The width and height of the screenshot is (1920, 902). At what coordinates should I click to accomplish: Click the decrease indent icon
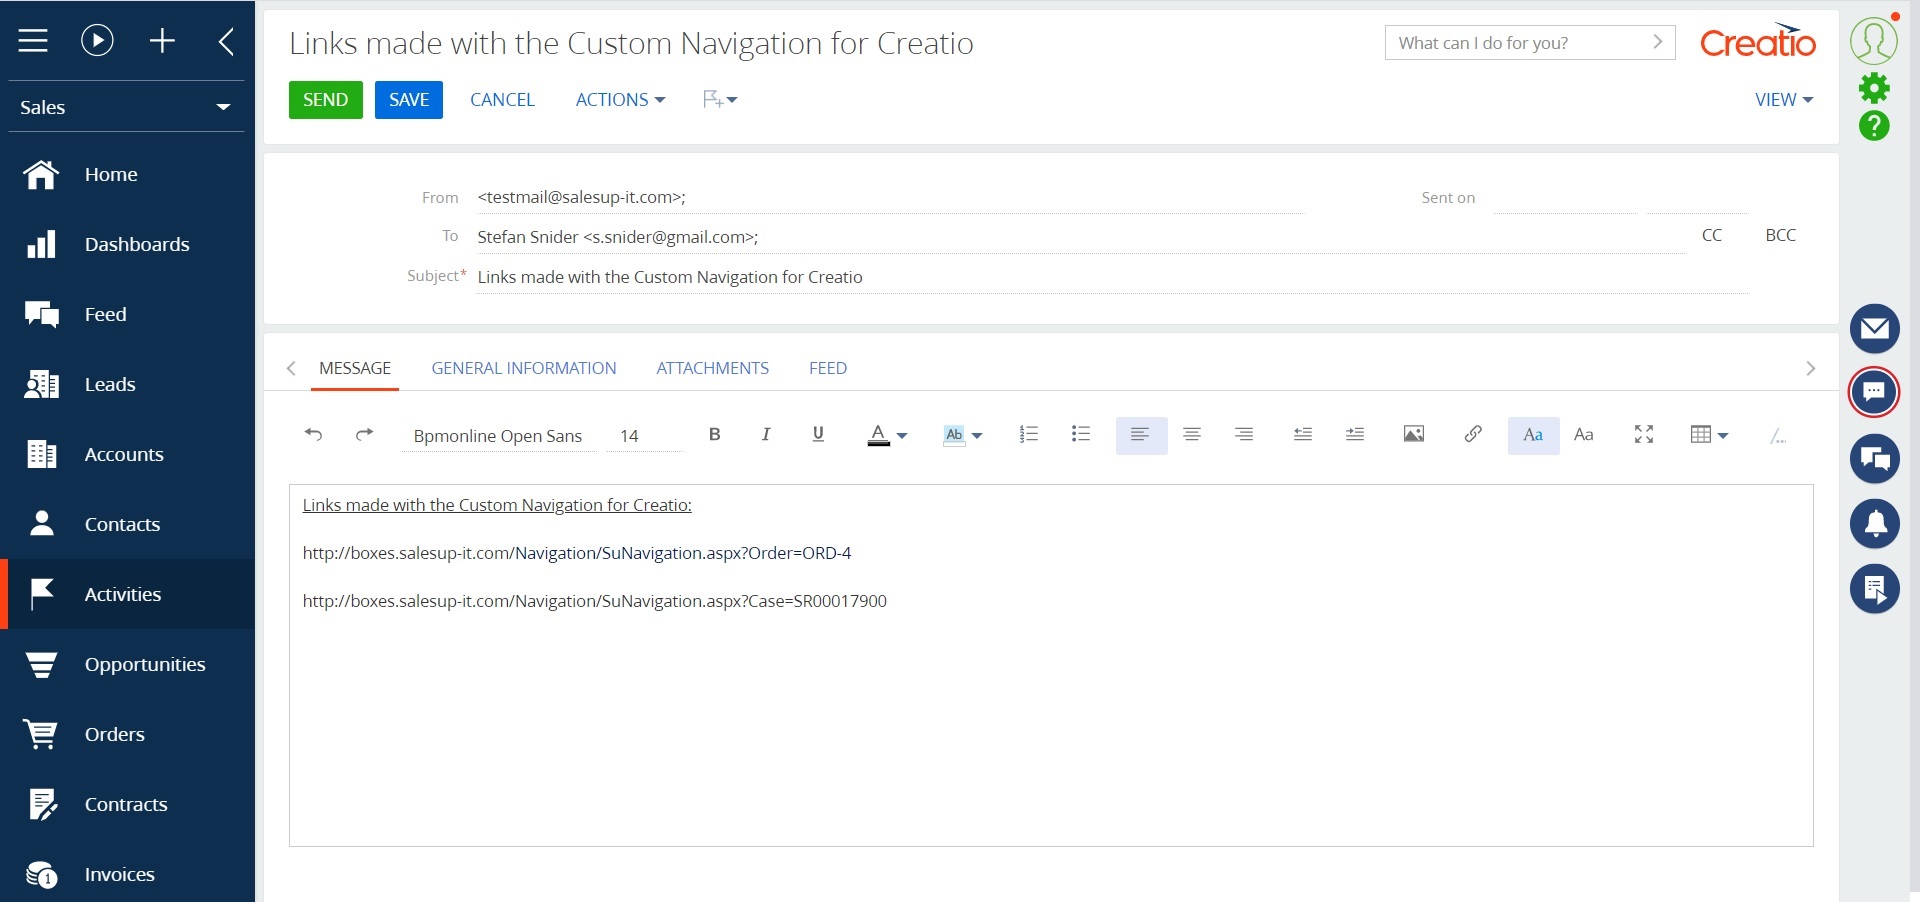point(1303,434)
